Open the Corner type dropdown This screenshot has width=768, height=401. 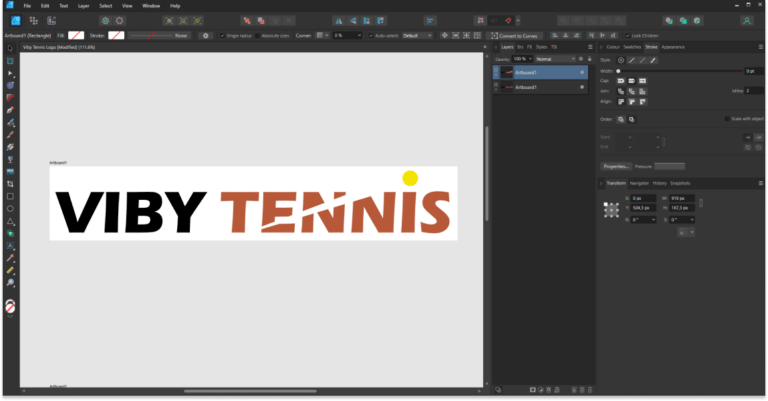(x=322, y=36)
